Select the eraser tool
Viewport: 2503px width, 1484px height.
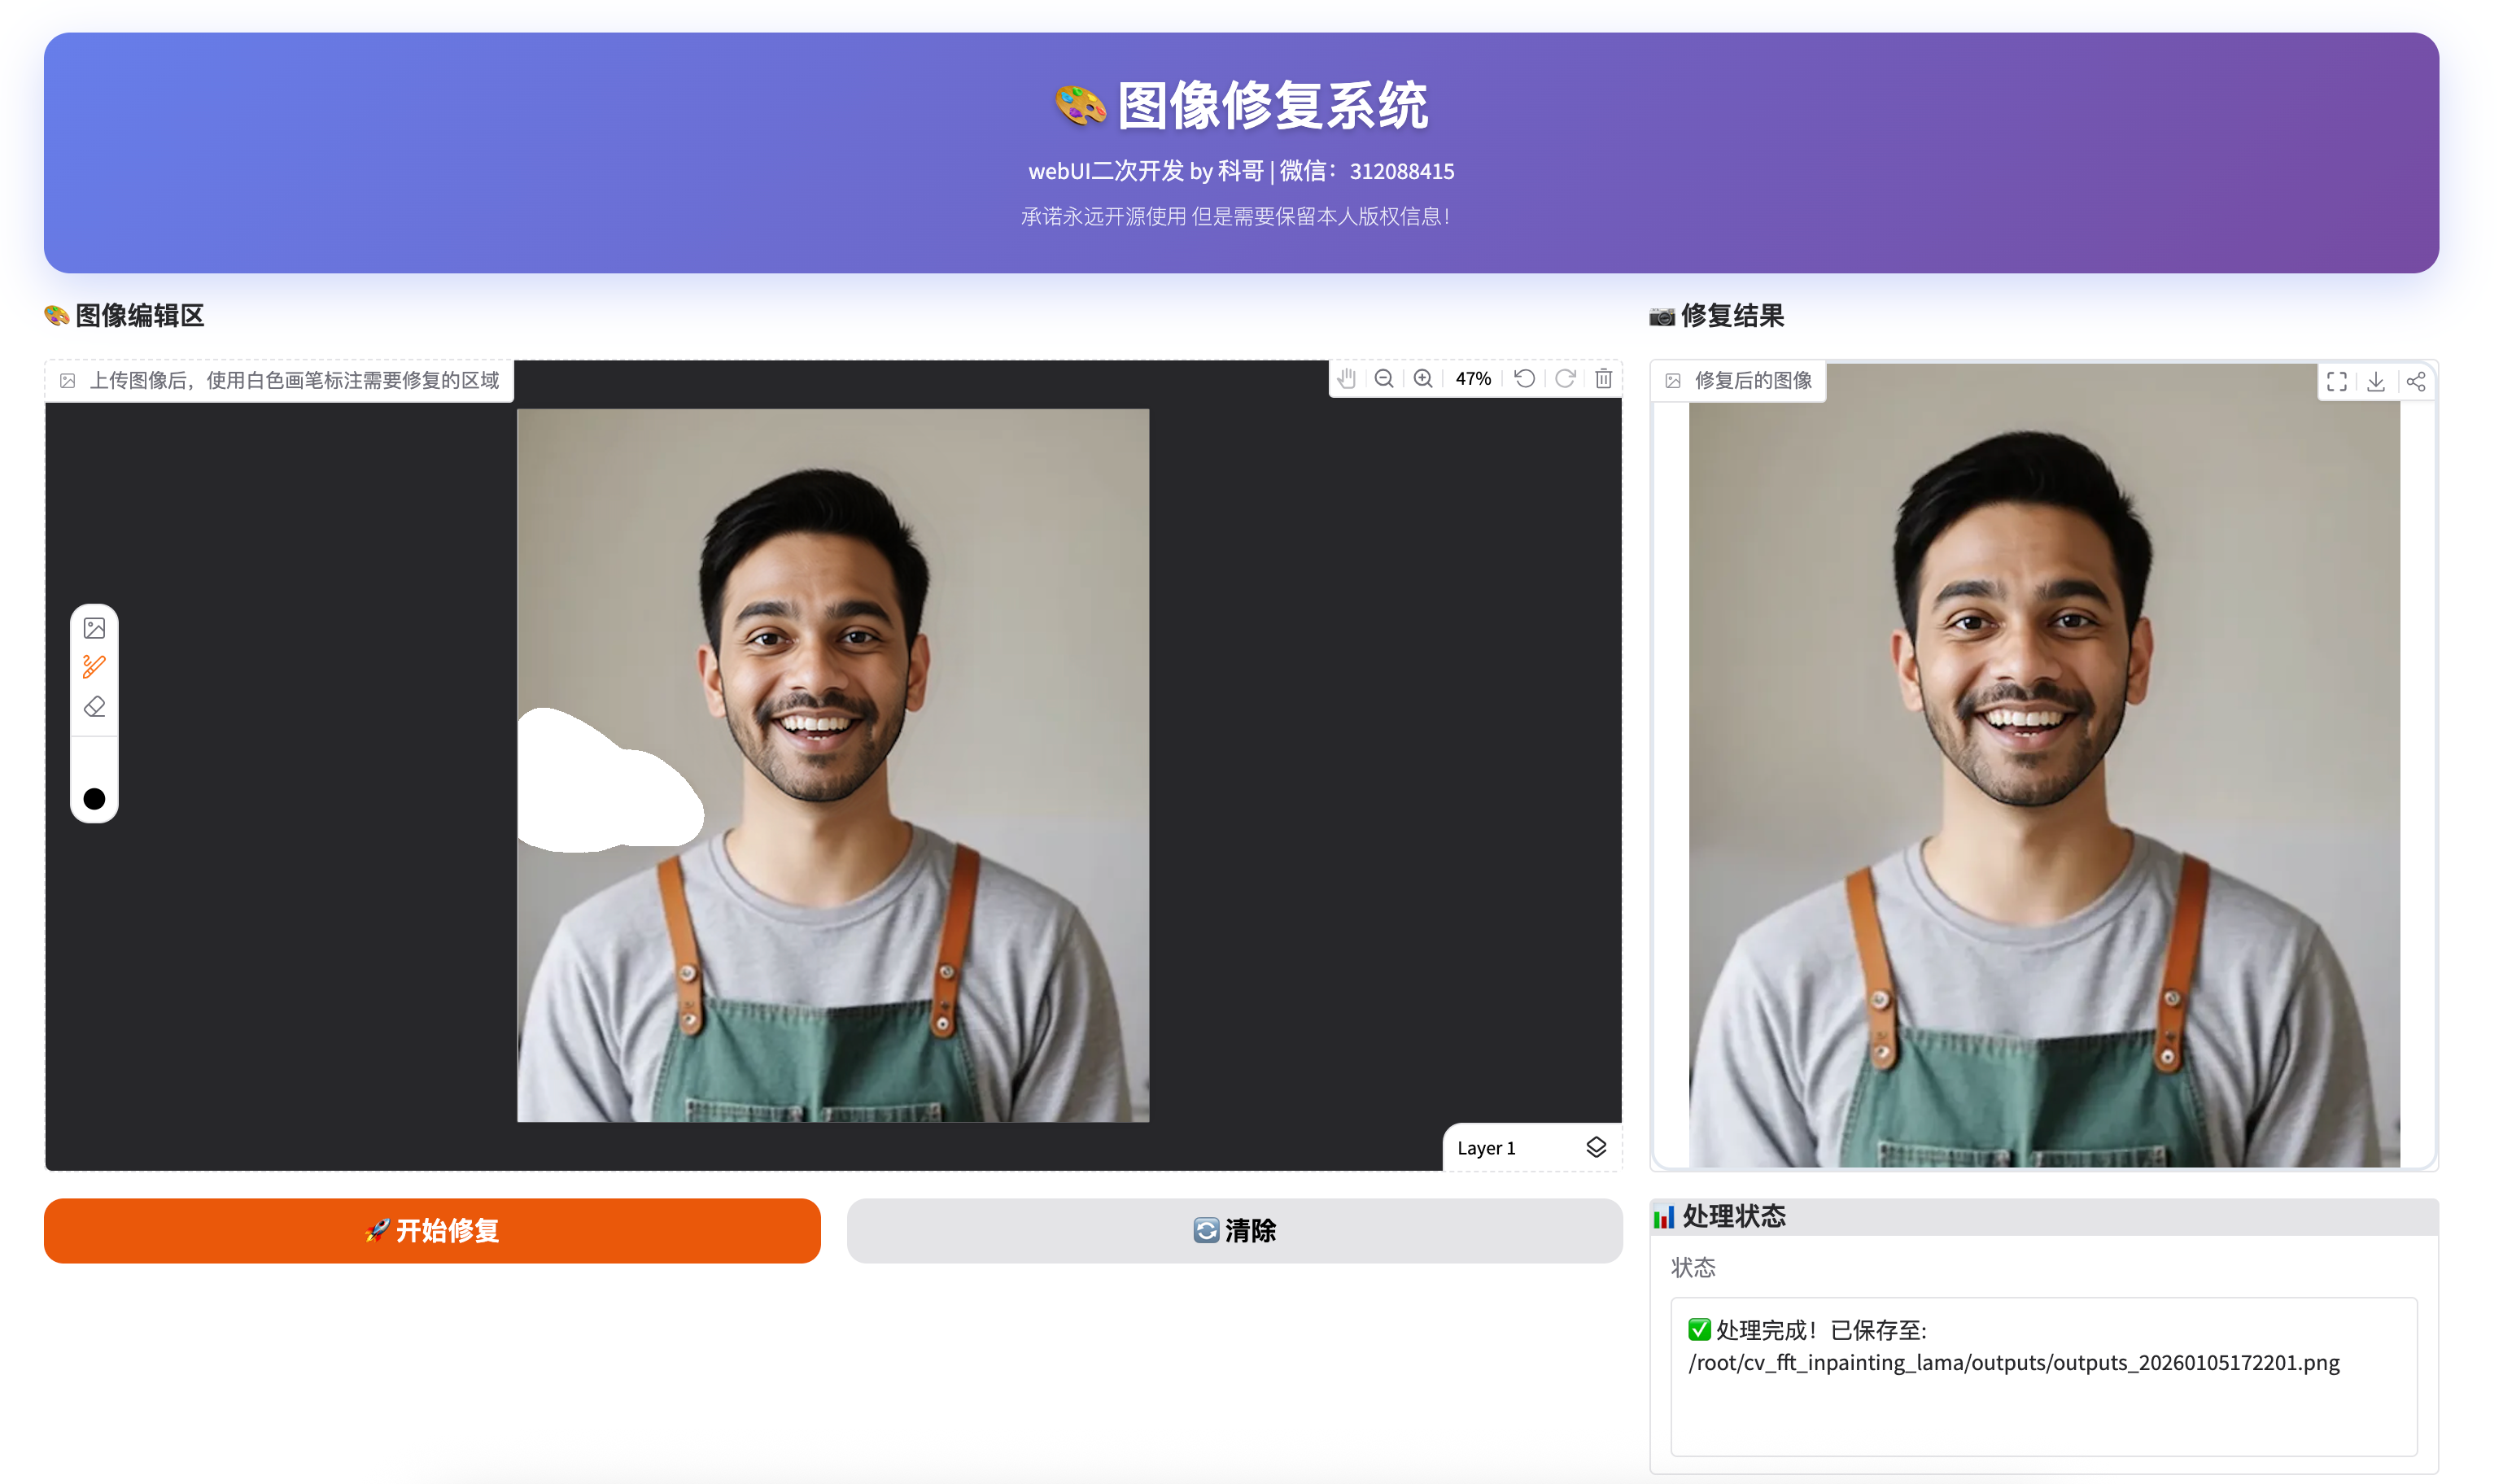(x=94, y=707)
